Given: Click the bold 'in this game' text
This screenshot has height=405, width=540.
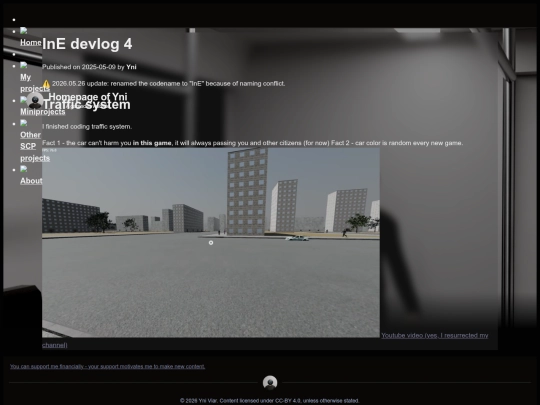Looking at the screenshot, I should pos(152,143).
